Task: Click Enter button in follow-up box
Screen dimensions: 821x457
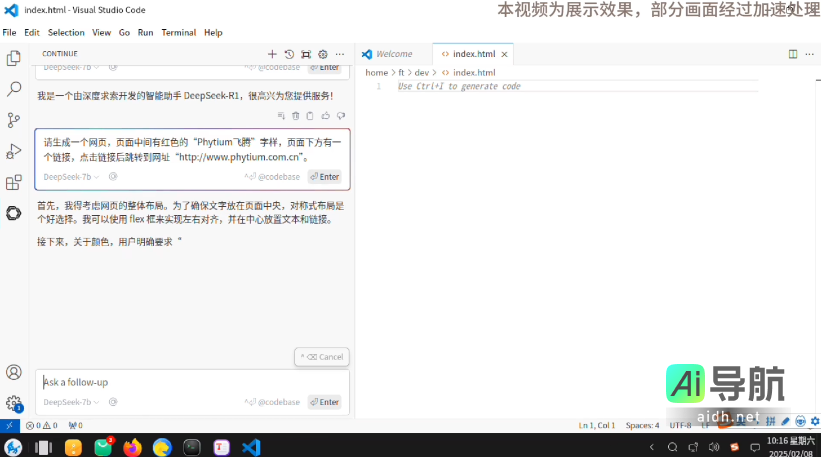Action: coord(325,402)
